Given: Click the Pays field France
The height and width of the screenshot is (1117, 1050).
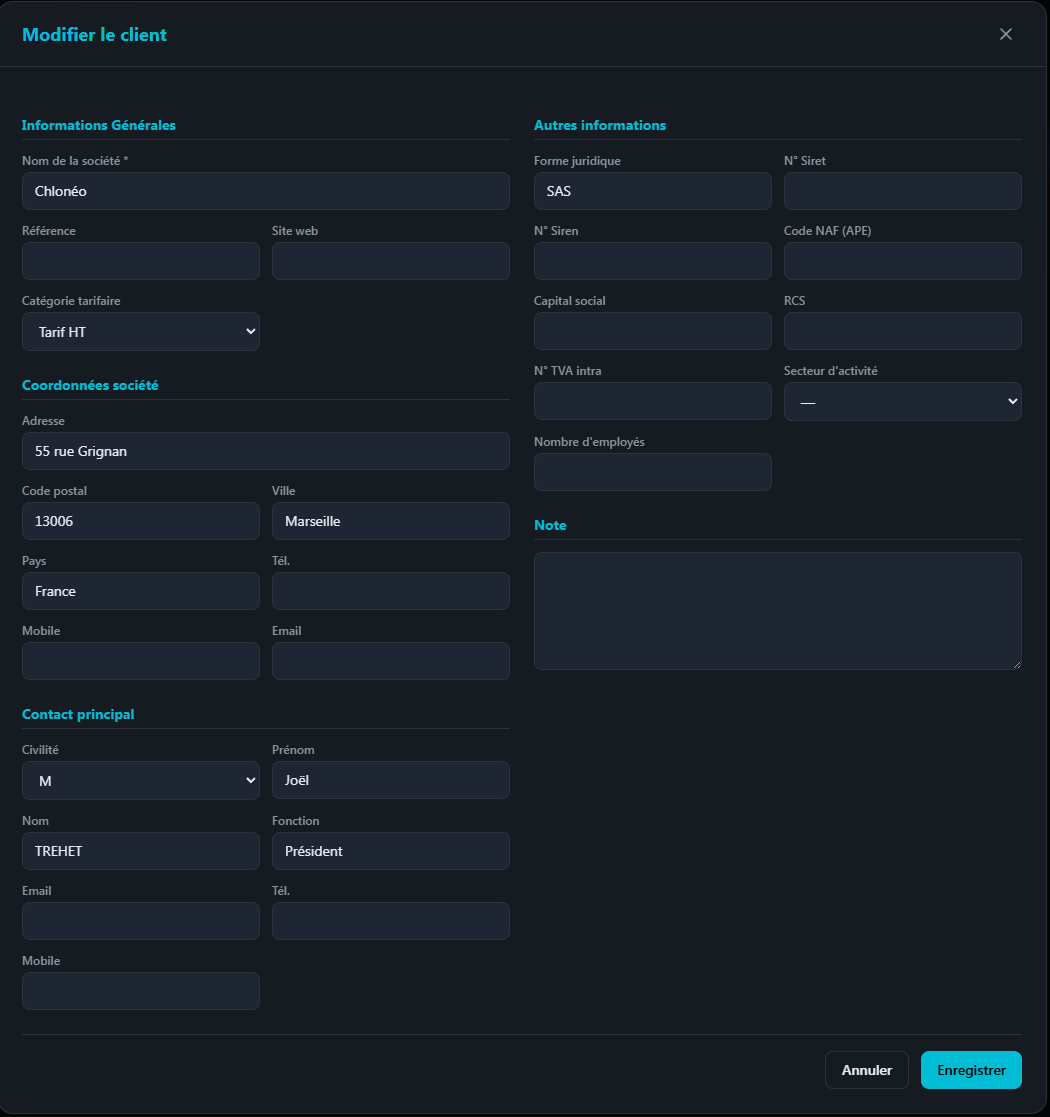Looking at the screenshot, I should pyautogui.click(x=141, y=591).
